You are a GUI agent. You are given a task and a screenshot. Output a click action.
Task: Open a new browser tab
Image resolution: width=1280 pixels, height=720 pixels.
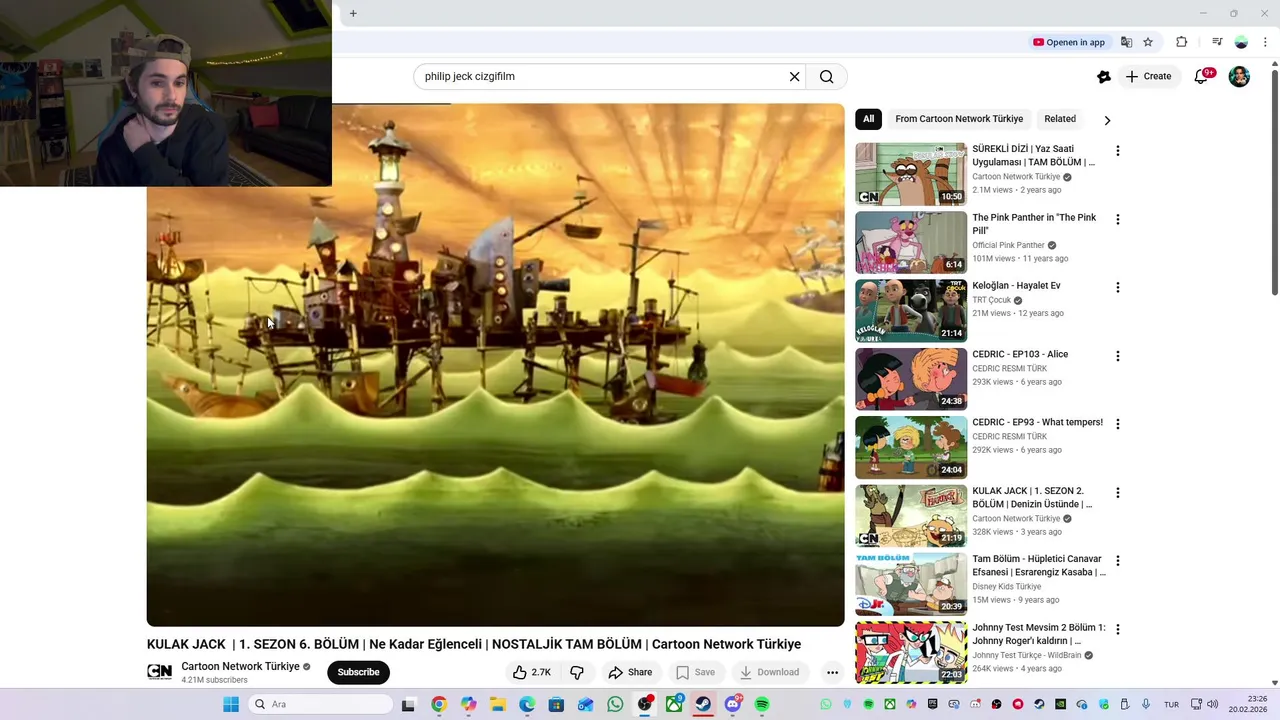[353, 13]
